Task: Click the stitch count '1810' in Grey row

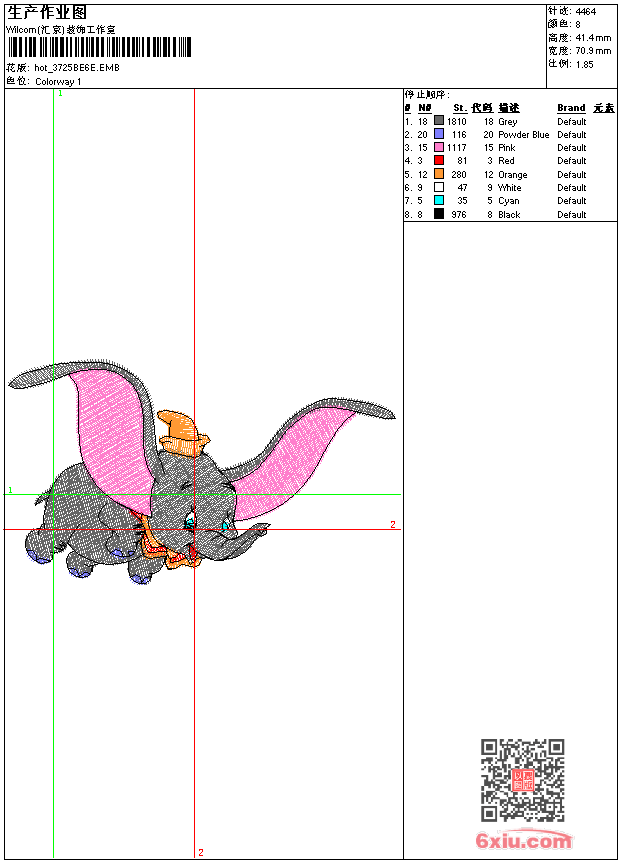Action: coord(456,122)
